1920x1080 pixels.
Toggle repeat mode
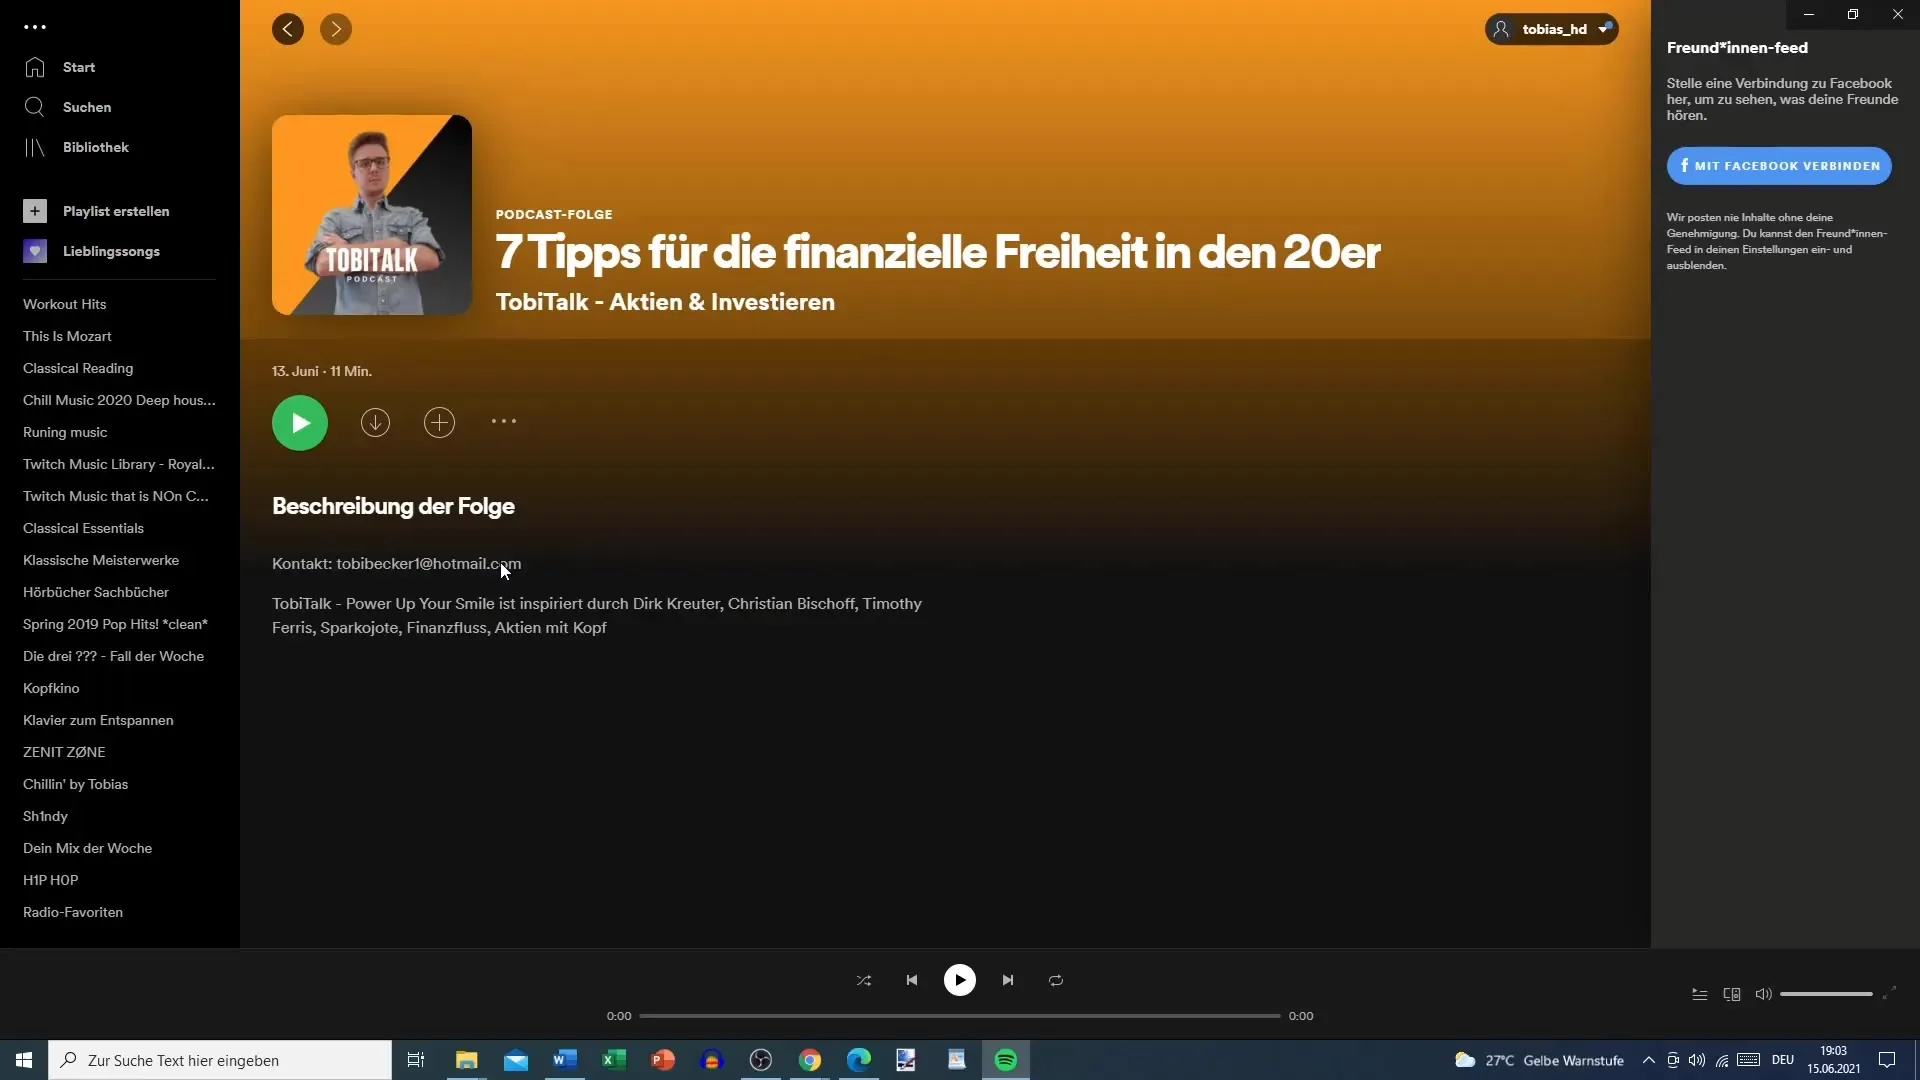pyautogui.click(x=1056, y=980)
